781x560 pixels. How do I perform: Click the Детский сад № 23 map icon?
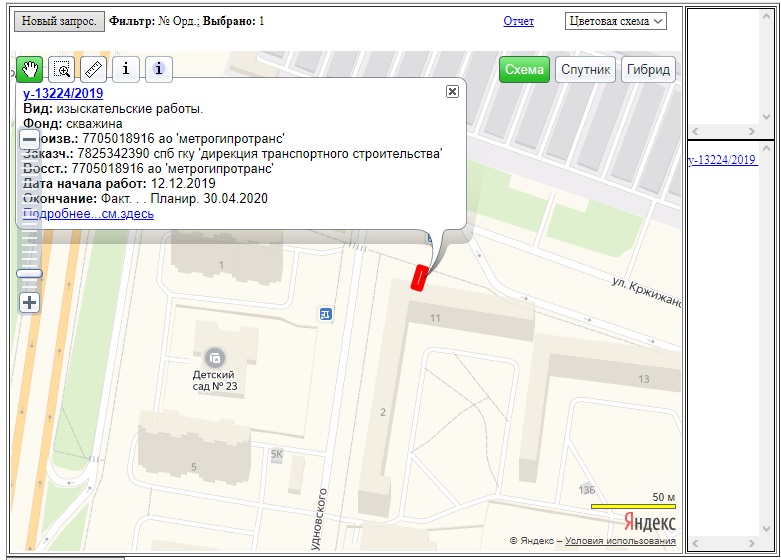point(214,357)
